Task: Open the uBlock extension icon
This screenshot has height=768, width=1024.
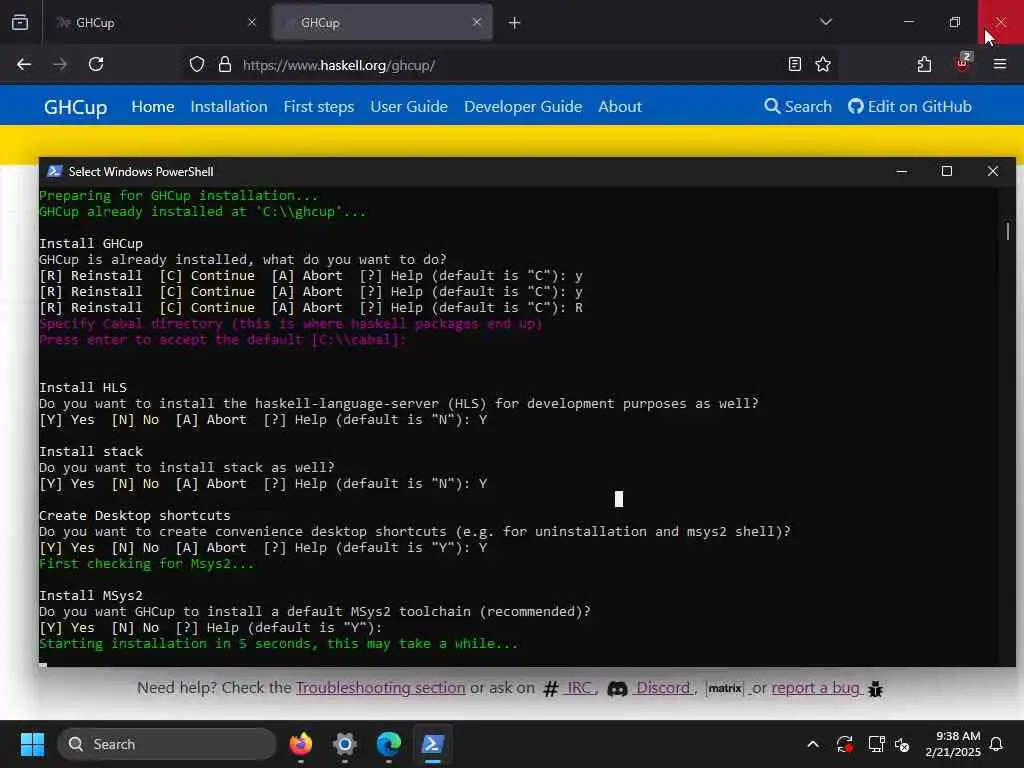Action: [963, 63]
